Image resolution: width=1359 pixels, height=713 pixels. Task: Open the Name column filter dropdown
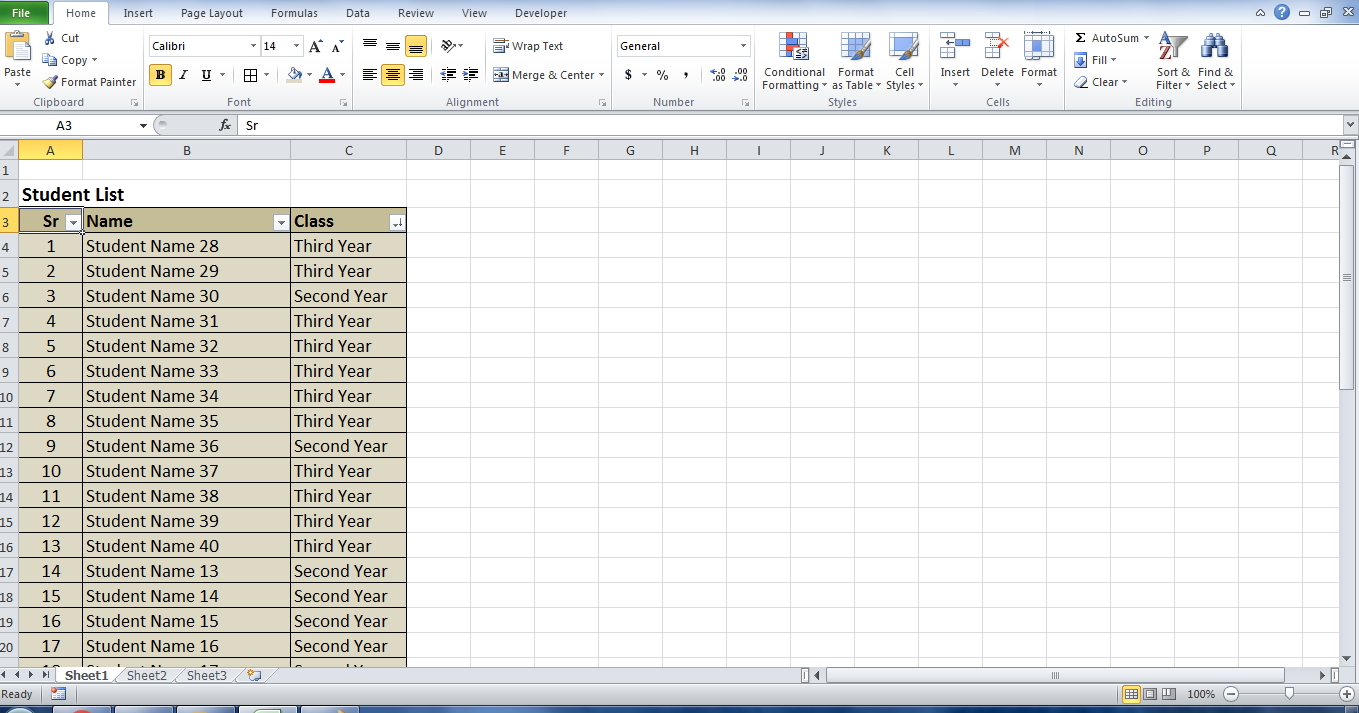click(281, 223)
